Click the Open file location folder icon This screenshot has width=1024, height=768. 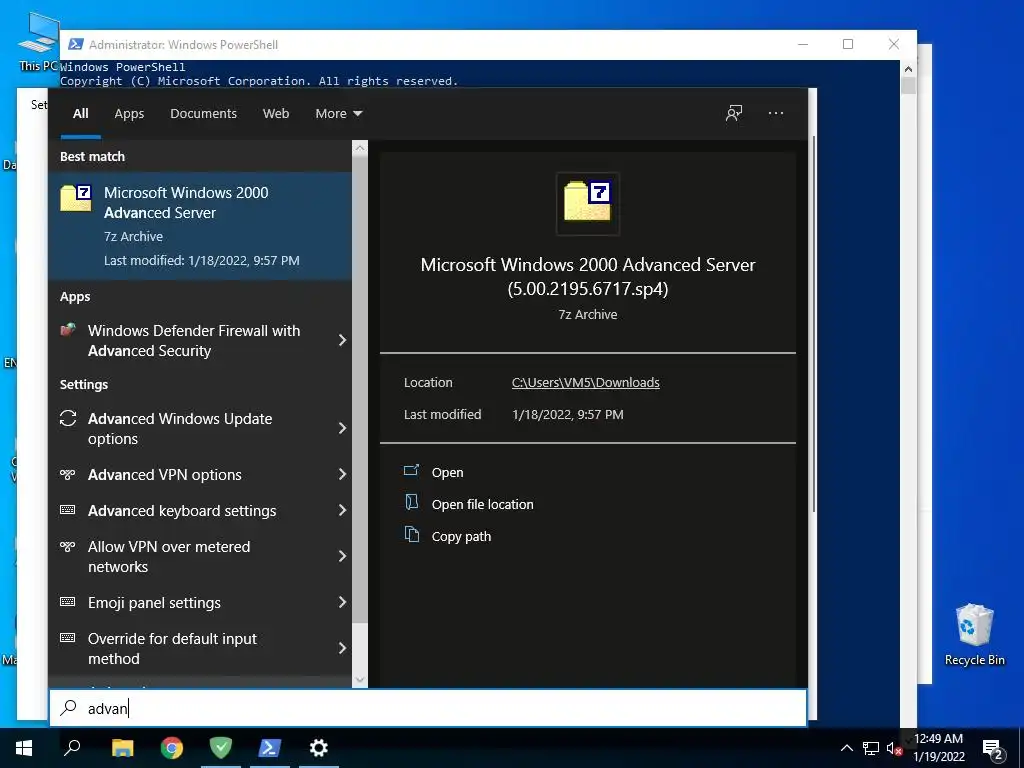[411, 502]
